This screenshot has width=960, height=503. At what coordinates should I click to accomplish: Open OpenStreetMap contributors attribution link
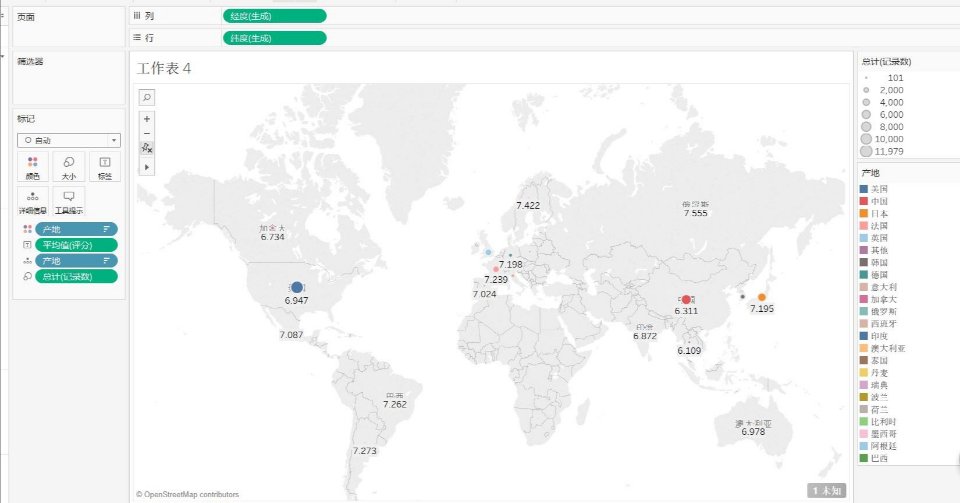click(x=187, y=494)
